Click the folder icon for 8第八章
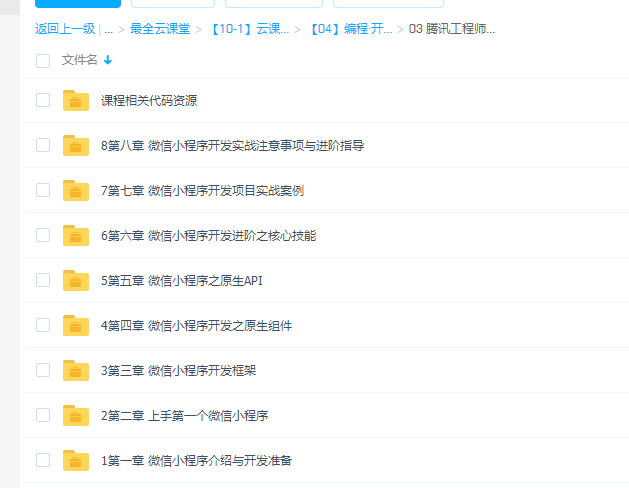Screen dimensions: 629x488 coord(76,145)
